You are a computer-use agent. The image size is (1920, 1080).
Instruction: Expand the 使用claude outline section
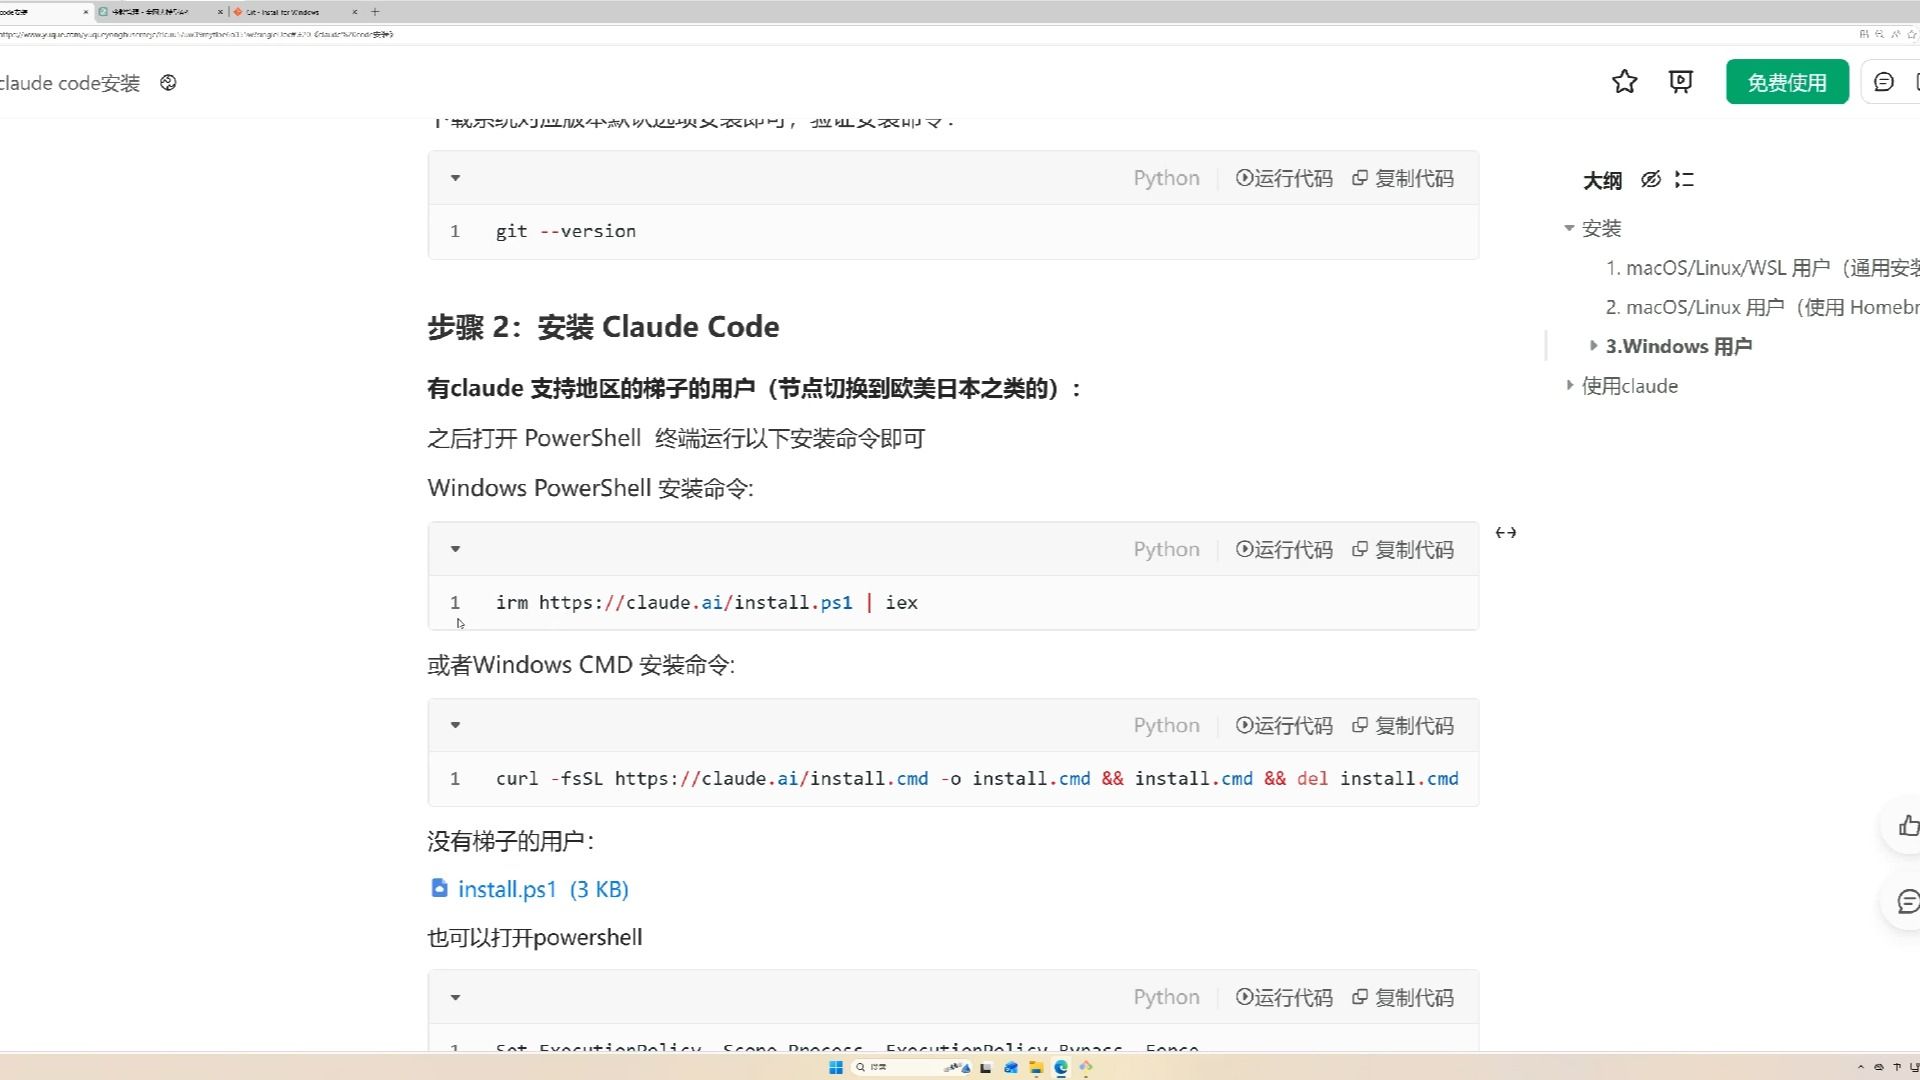(1569, 386)
